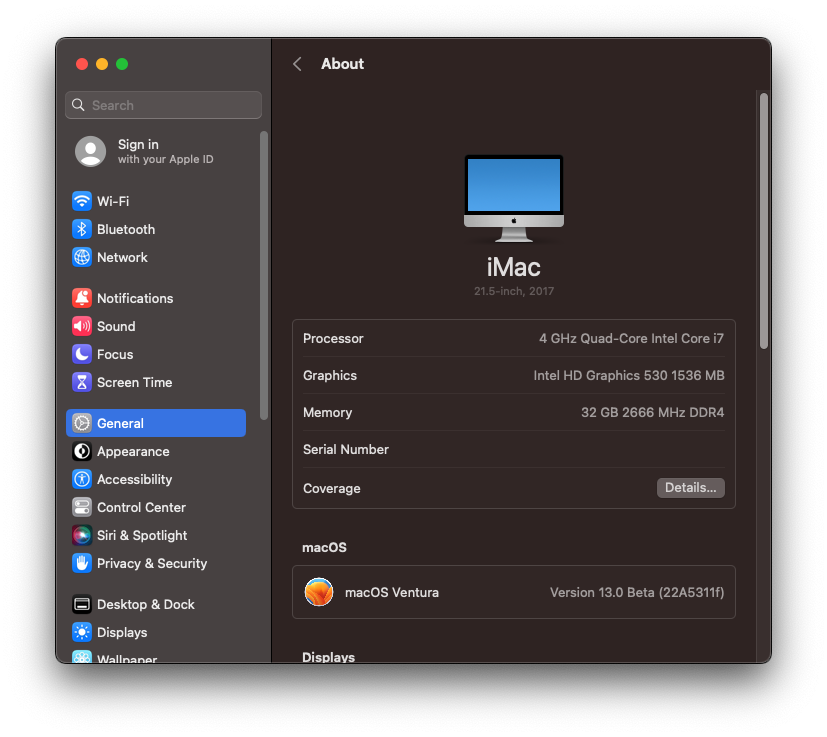827x737 pixels.
Task: Select the Bluetooth sidebar label
Action: click(x=126, y=229)
